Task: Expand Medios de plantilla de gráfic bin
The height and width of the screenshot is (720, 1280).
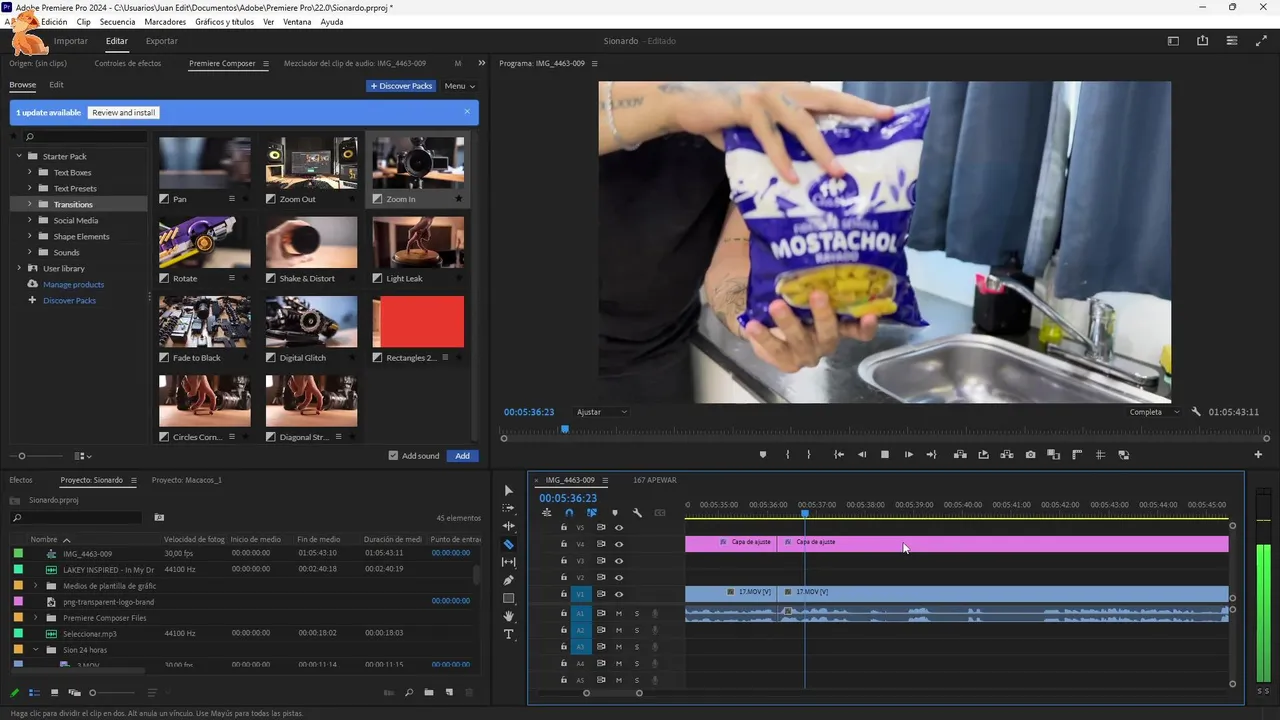Action: click(36, 585)
